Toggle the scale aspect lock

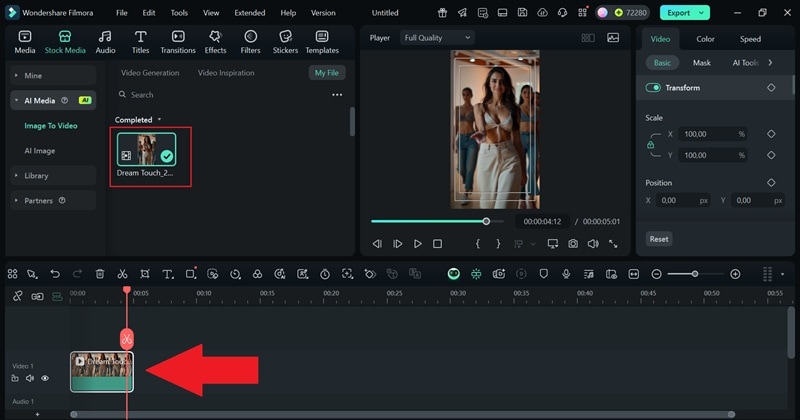click(x=651, y=145)
